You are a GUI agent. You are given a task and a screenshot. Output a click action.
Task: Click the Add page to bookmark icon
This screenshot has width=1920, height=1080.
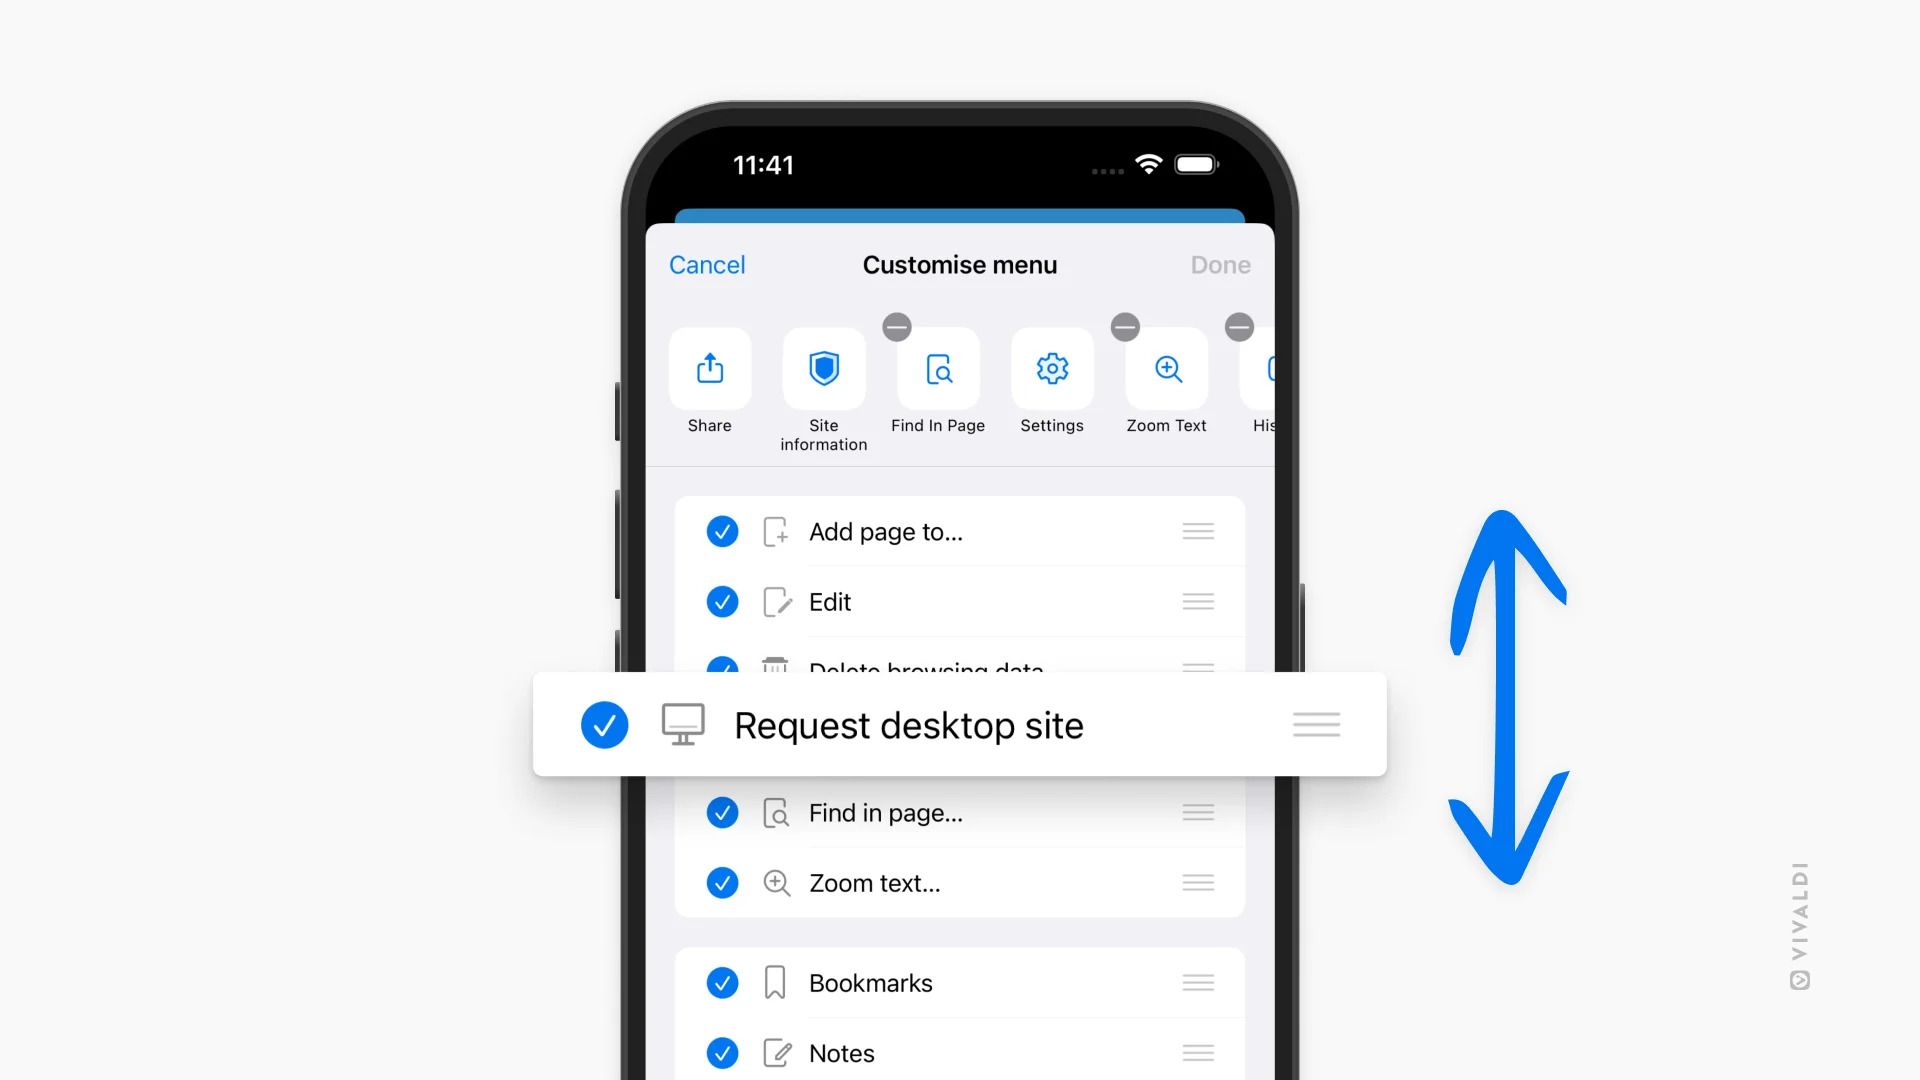tap(773, 530)
